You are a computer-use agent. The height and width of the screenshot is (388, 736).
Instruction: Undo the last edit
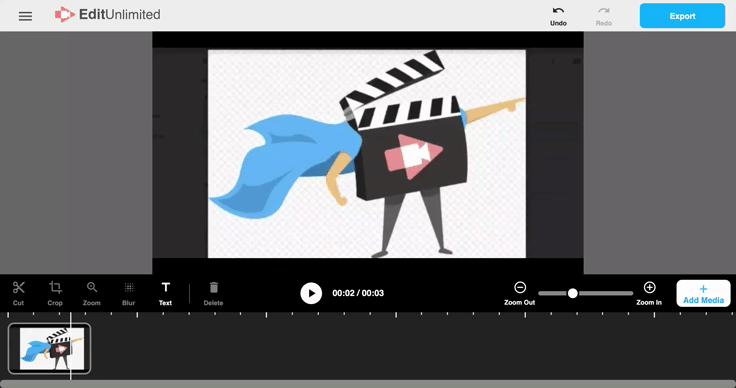[x=558, y=16]
